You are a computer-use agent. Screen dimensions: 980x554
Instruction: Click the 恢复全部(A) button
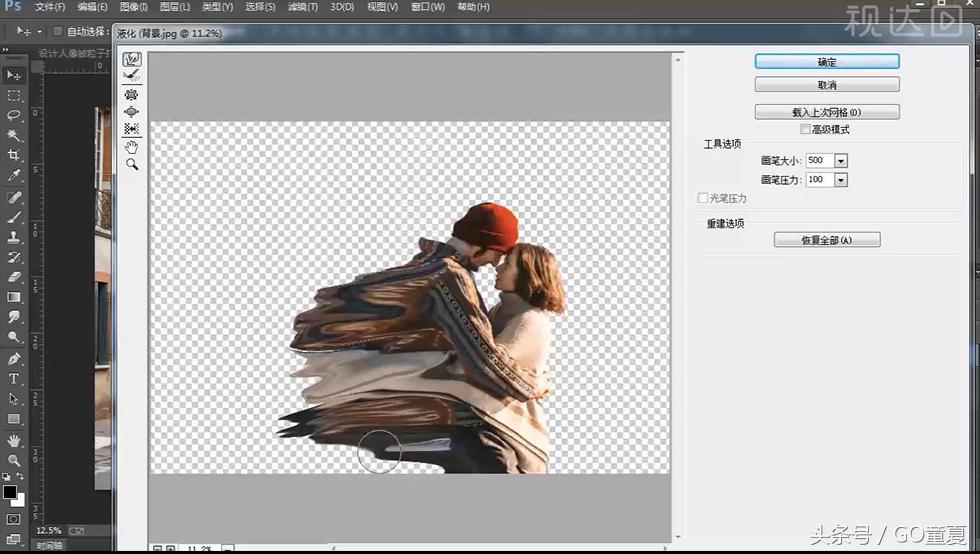(x=826, y=240)
